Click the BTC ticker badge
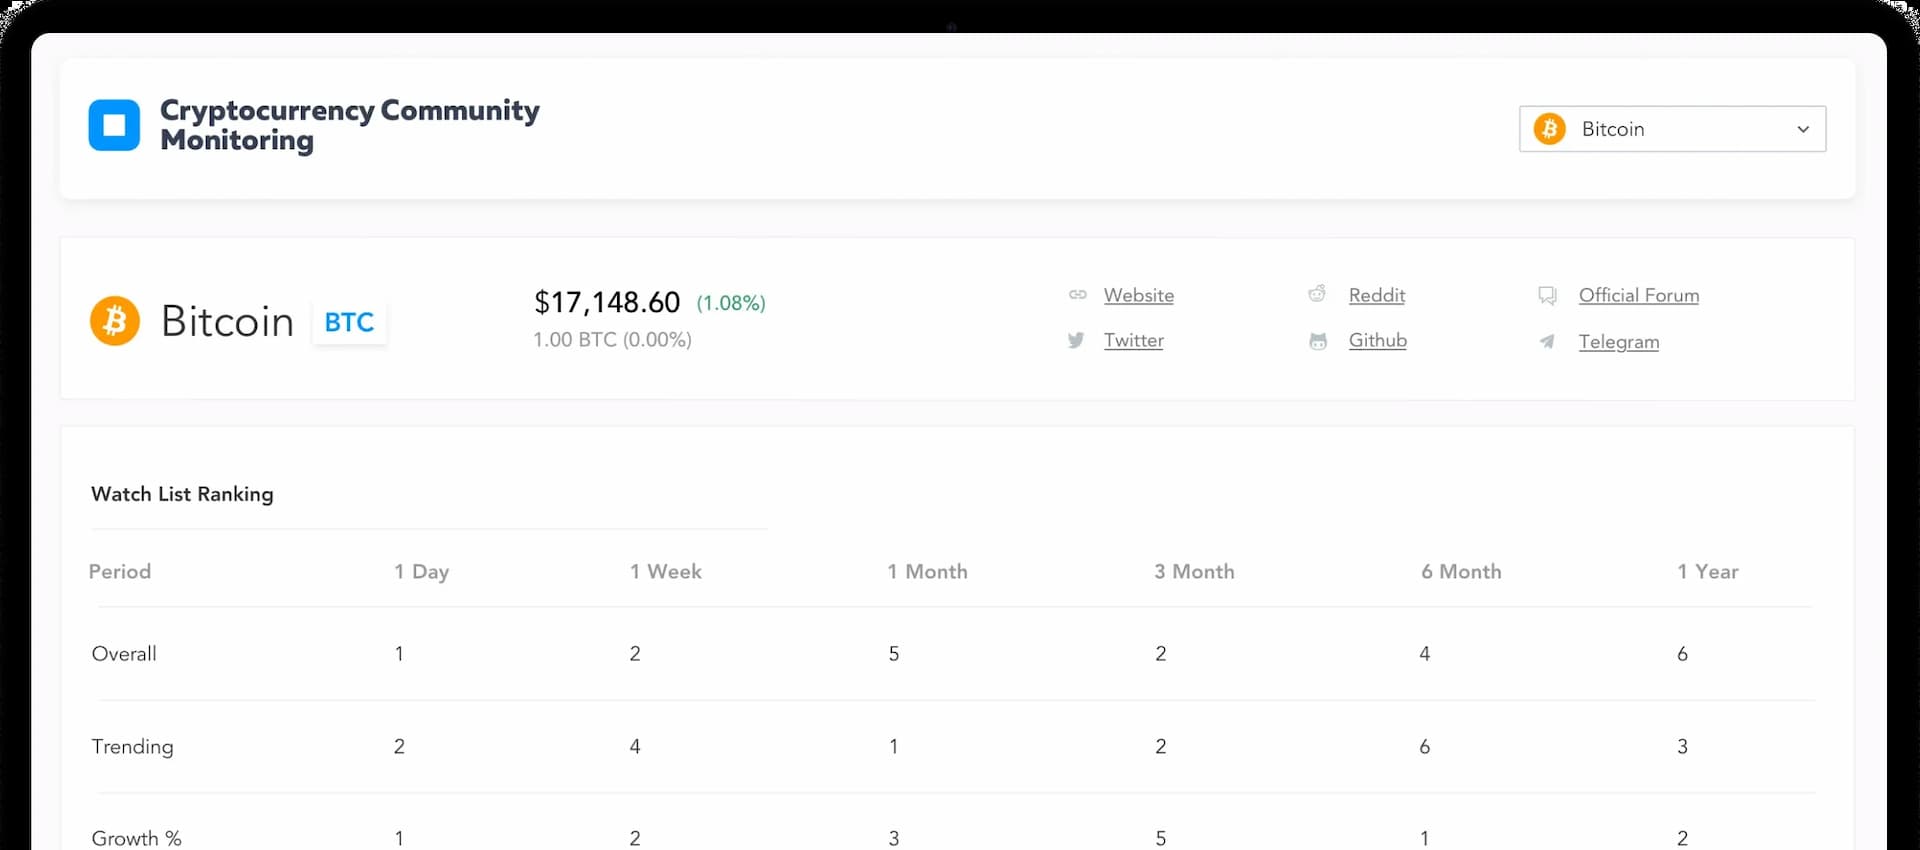 pos(349,322)
